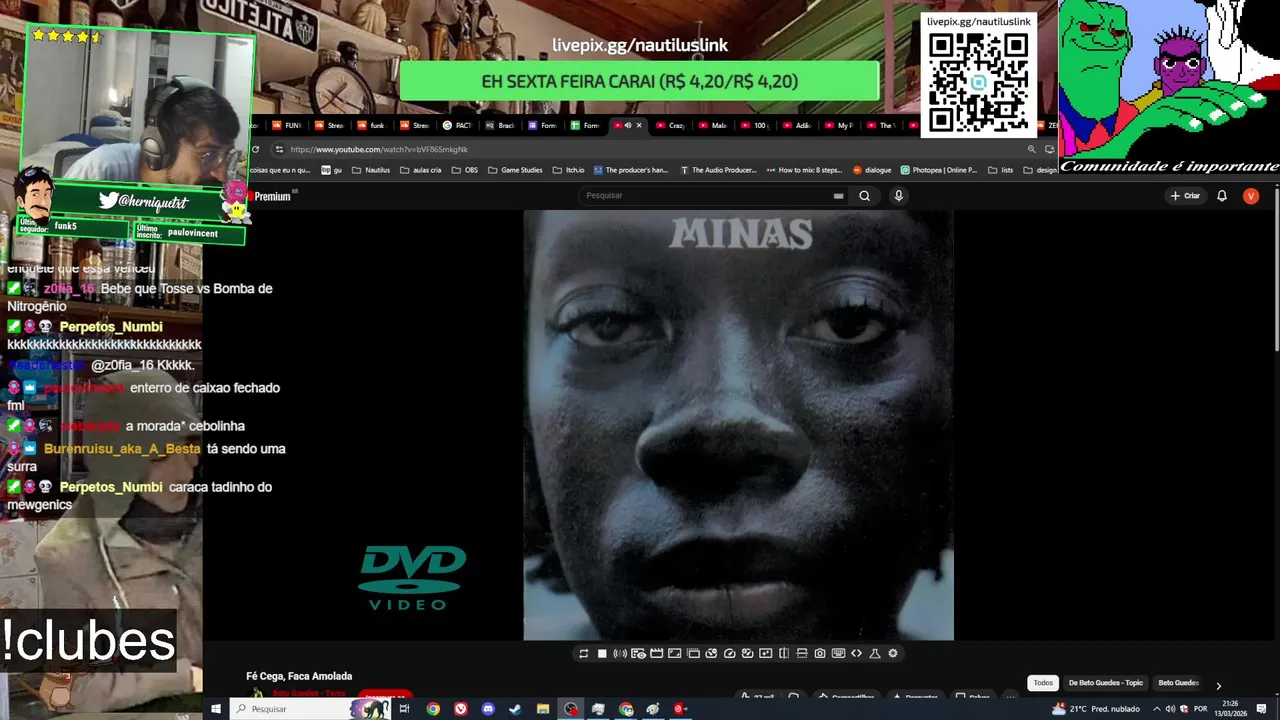Click the code brackets icon below video

[x=856, y=653]
